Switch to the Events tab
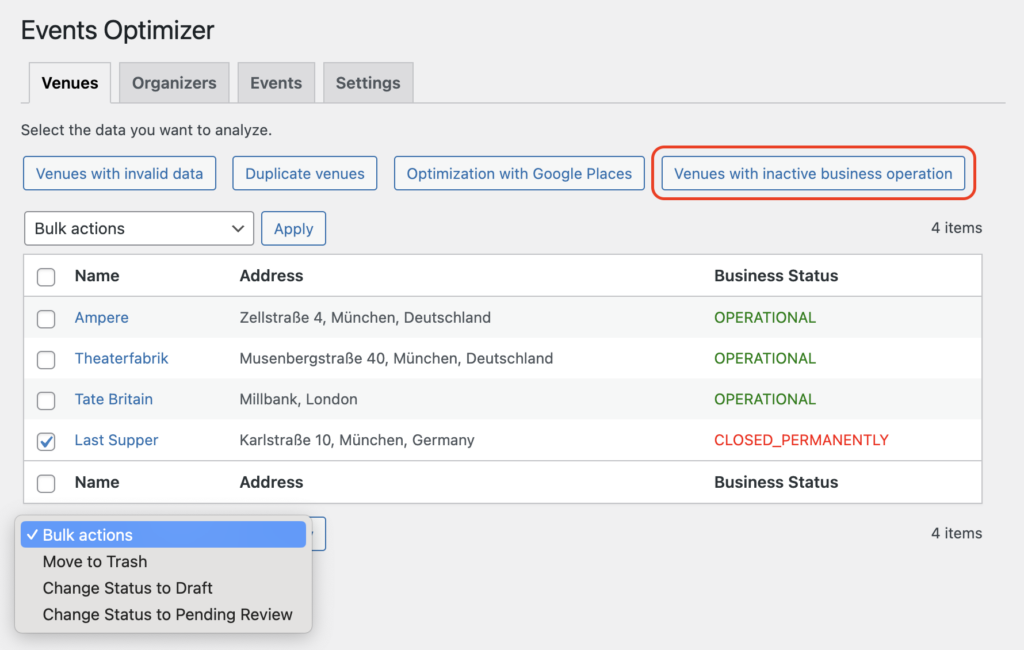 (x=276, y=82)
